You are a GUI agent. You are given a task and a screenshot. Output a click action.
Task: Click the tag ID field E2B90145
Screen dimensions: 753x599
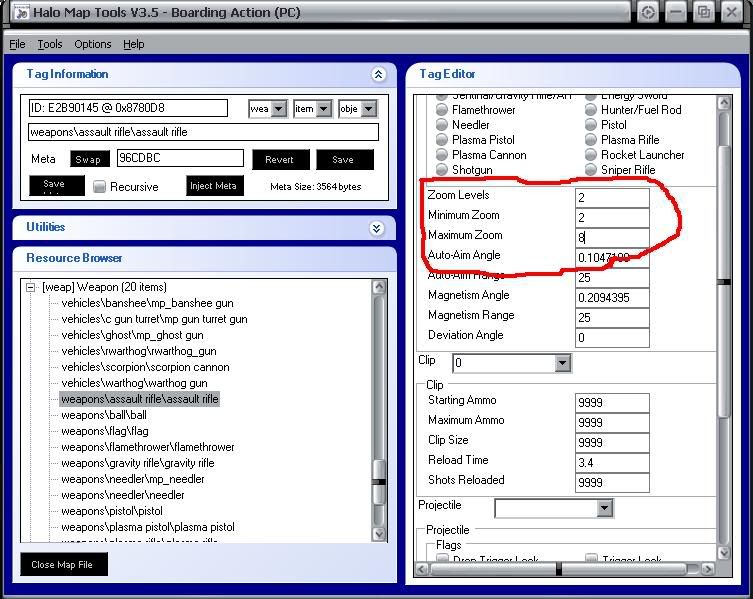point(128,108)
